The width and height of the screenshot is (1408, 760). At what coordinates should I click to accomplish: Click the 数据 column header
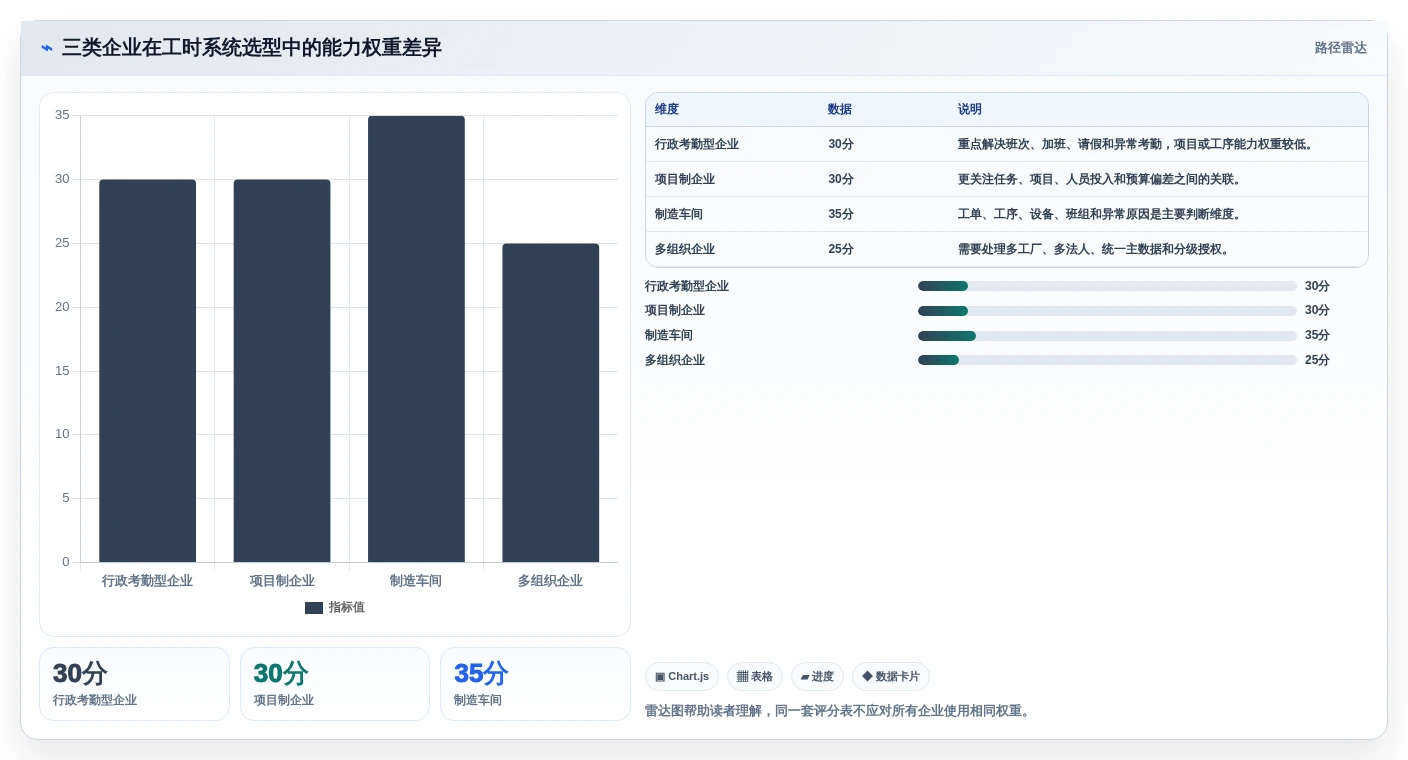840,110
